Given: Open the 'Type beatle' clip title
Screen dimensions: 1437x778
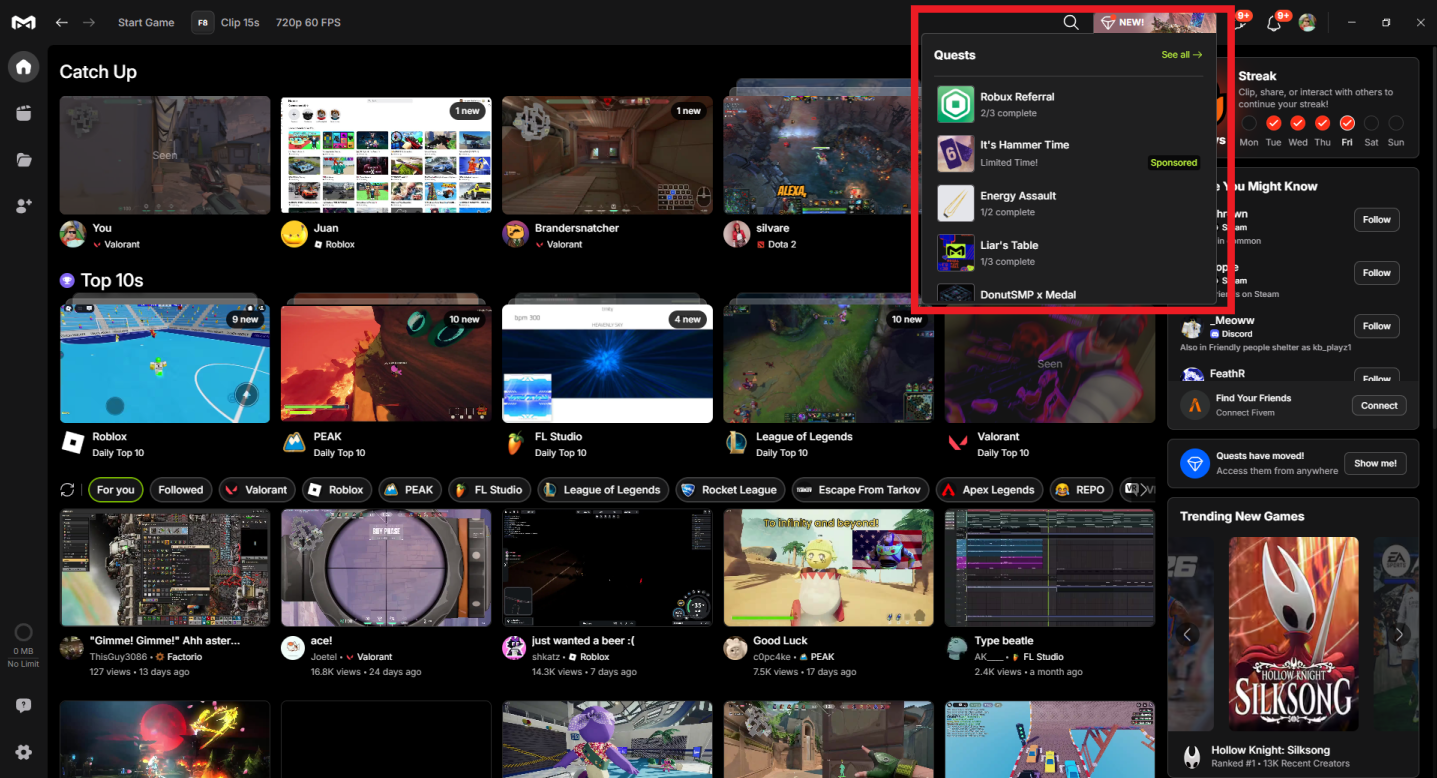Looking at the screenshot, I should pyautogui.click(x=1004, y=641).
